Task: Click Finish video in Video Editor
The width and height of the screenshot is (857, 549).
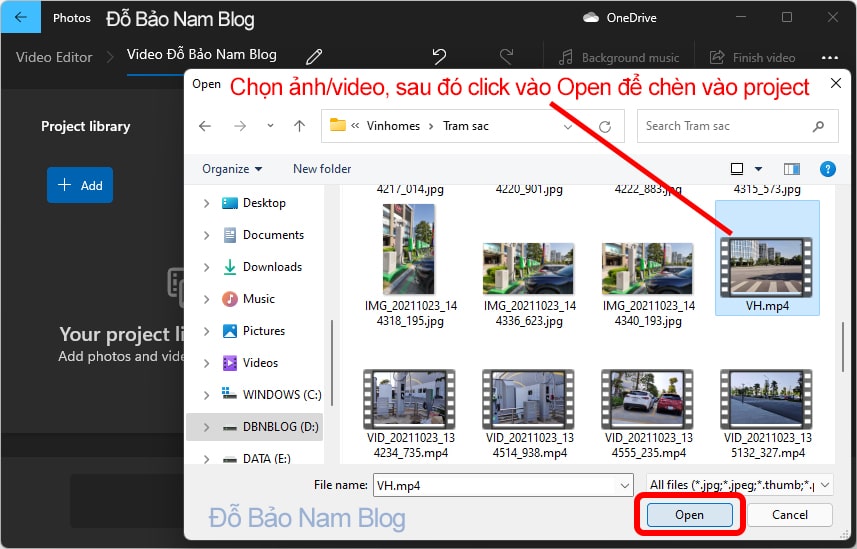Action: coord(753,57)
